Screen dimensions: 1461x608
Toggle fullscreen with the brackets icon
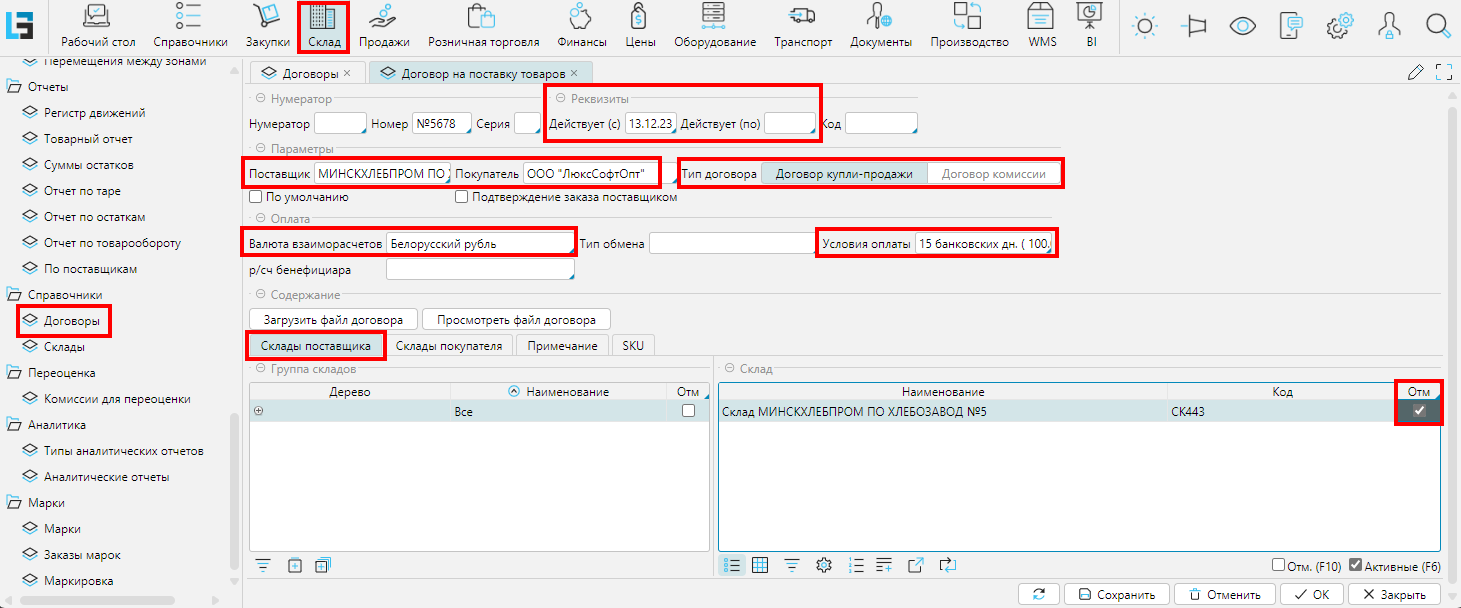1443,72
